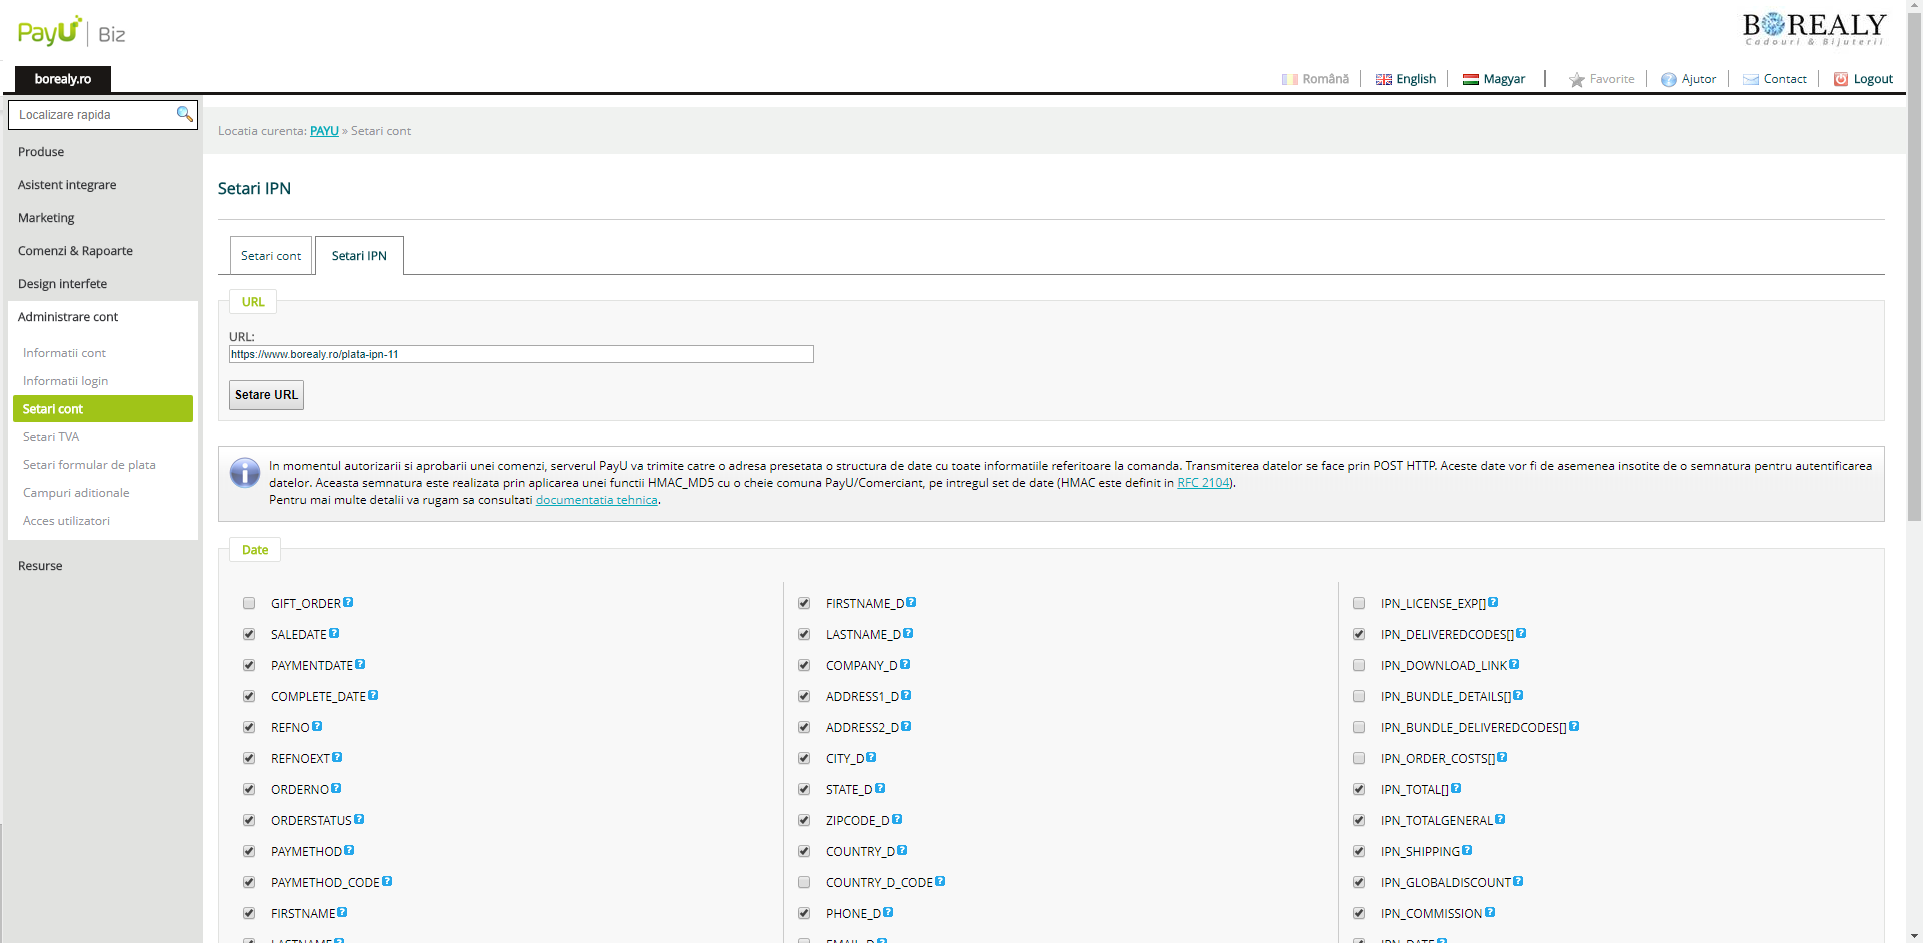The image size is (1923, 943).
Task: Expand the Produse sidebar section
Action: tap(41, 152)
